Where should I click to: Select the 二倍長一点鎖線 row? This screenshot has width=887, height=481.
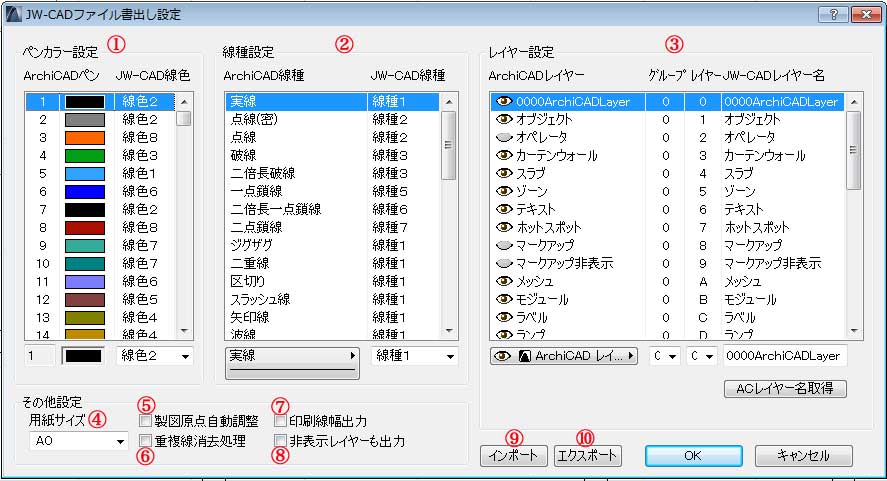pos(332,209)
